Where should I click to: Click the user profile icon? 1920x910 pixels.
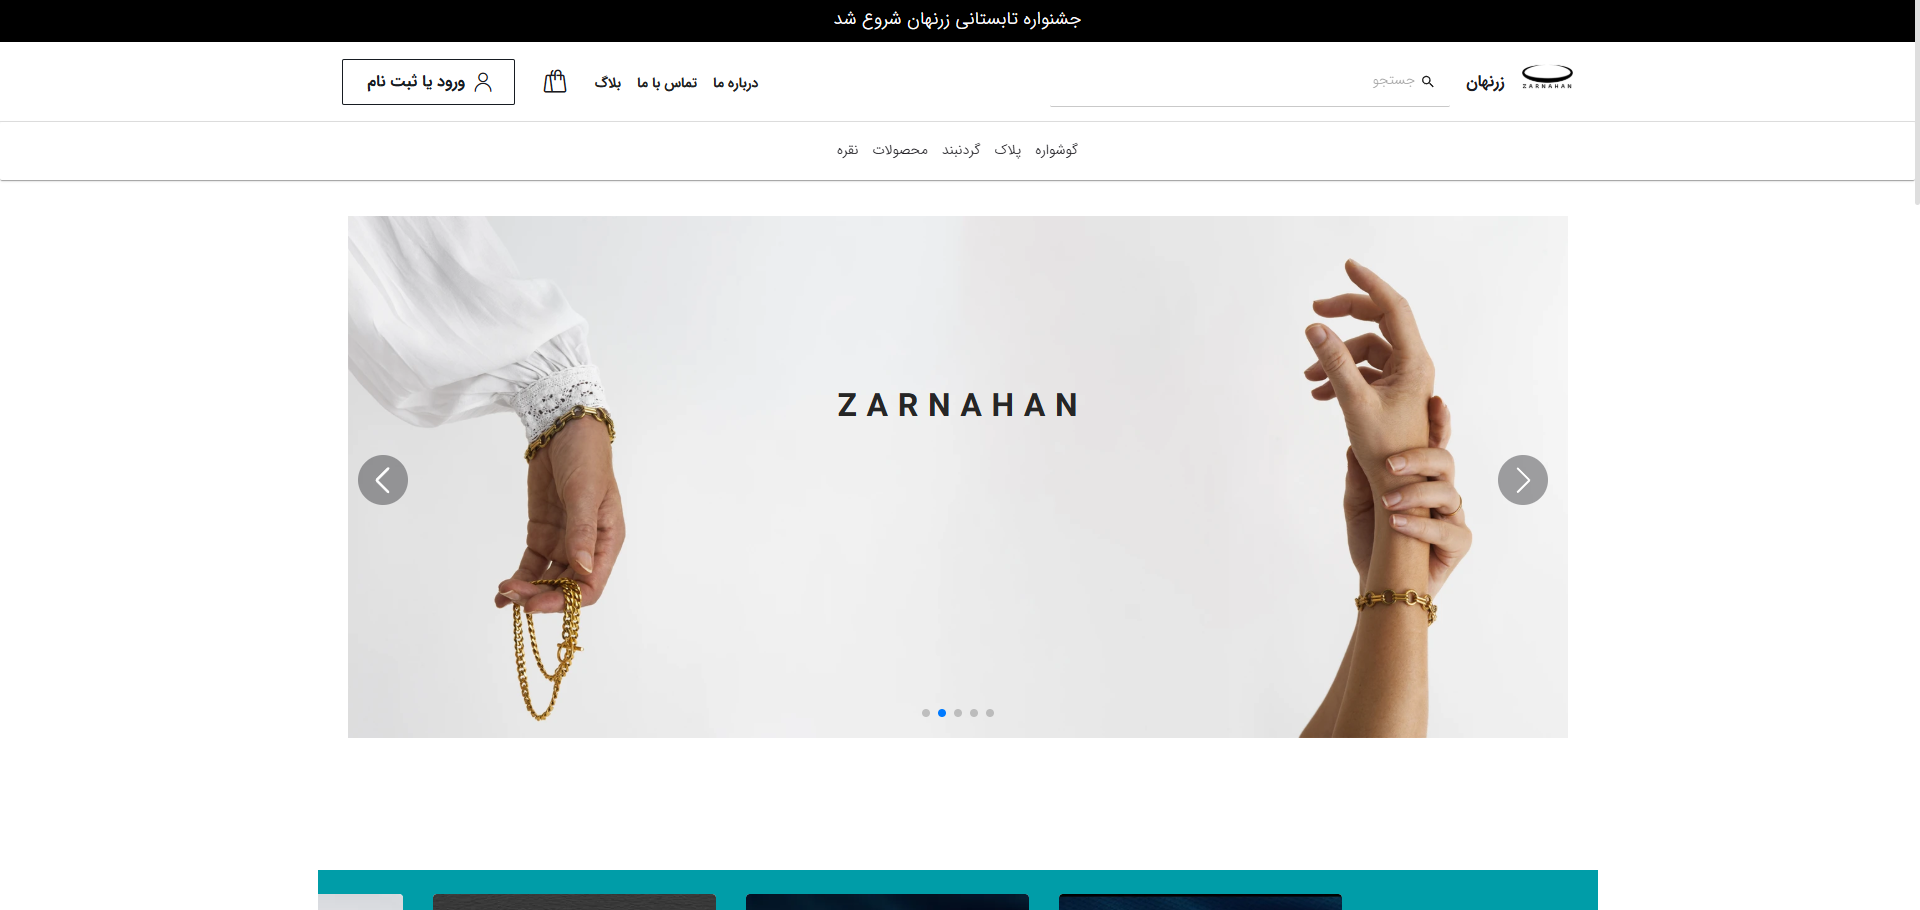483,82
